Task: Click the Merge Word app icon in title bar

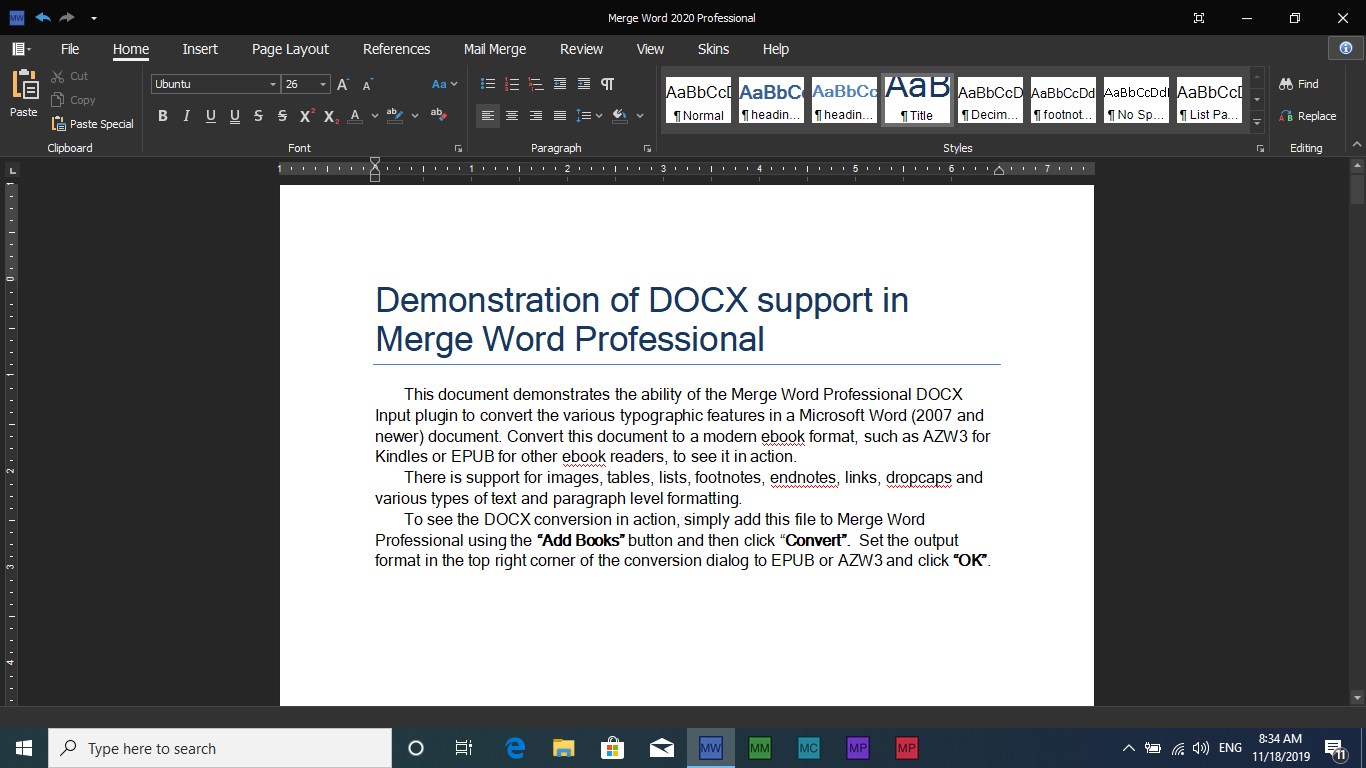Action: [16, 18]
